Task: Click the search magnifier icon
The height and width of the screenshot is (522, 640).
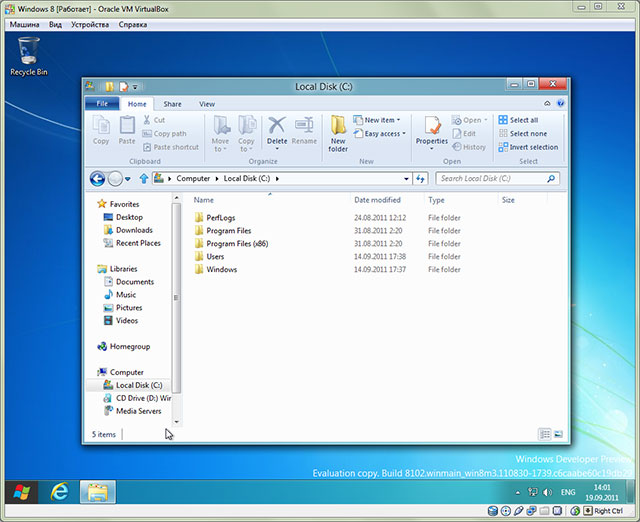Action: (551, 178)
